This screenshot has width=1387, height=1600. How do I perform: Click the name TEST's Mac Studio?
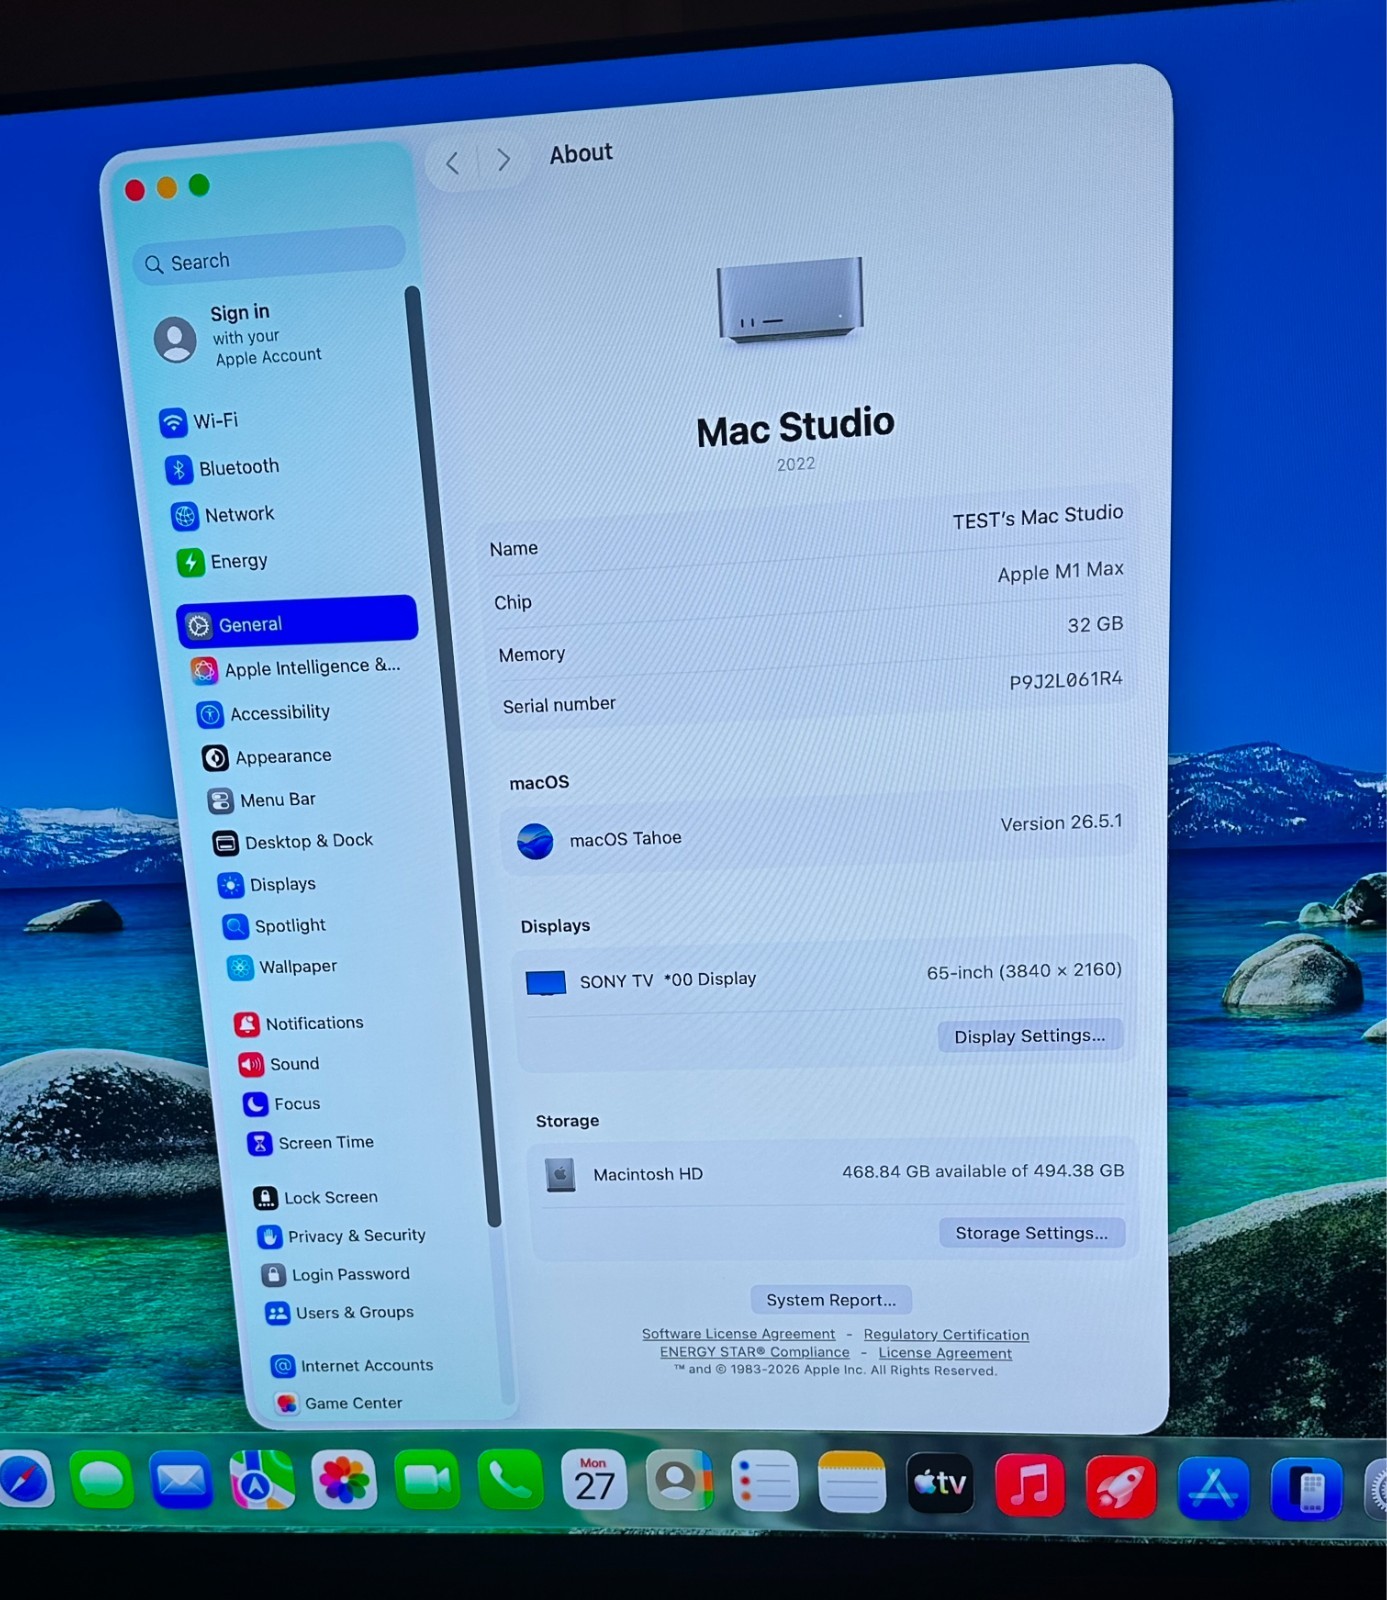[1037, 516]
